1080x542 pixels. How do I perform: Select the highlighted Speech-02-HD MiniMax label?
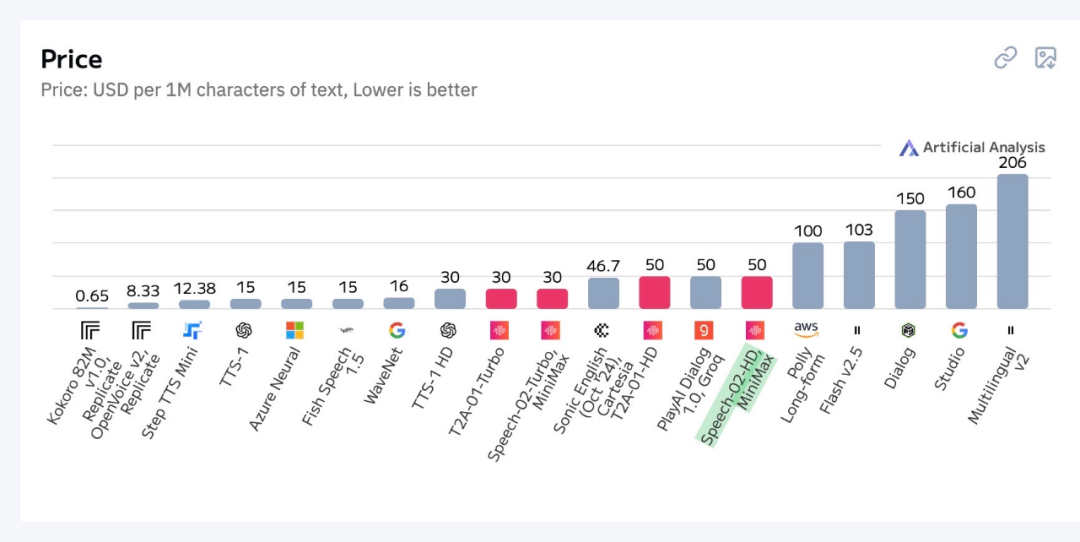[732, 395]
